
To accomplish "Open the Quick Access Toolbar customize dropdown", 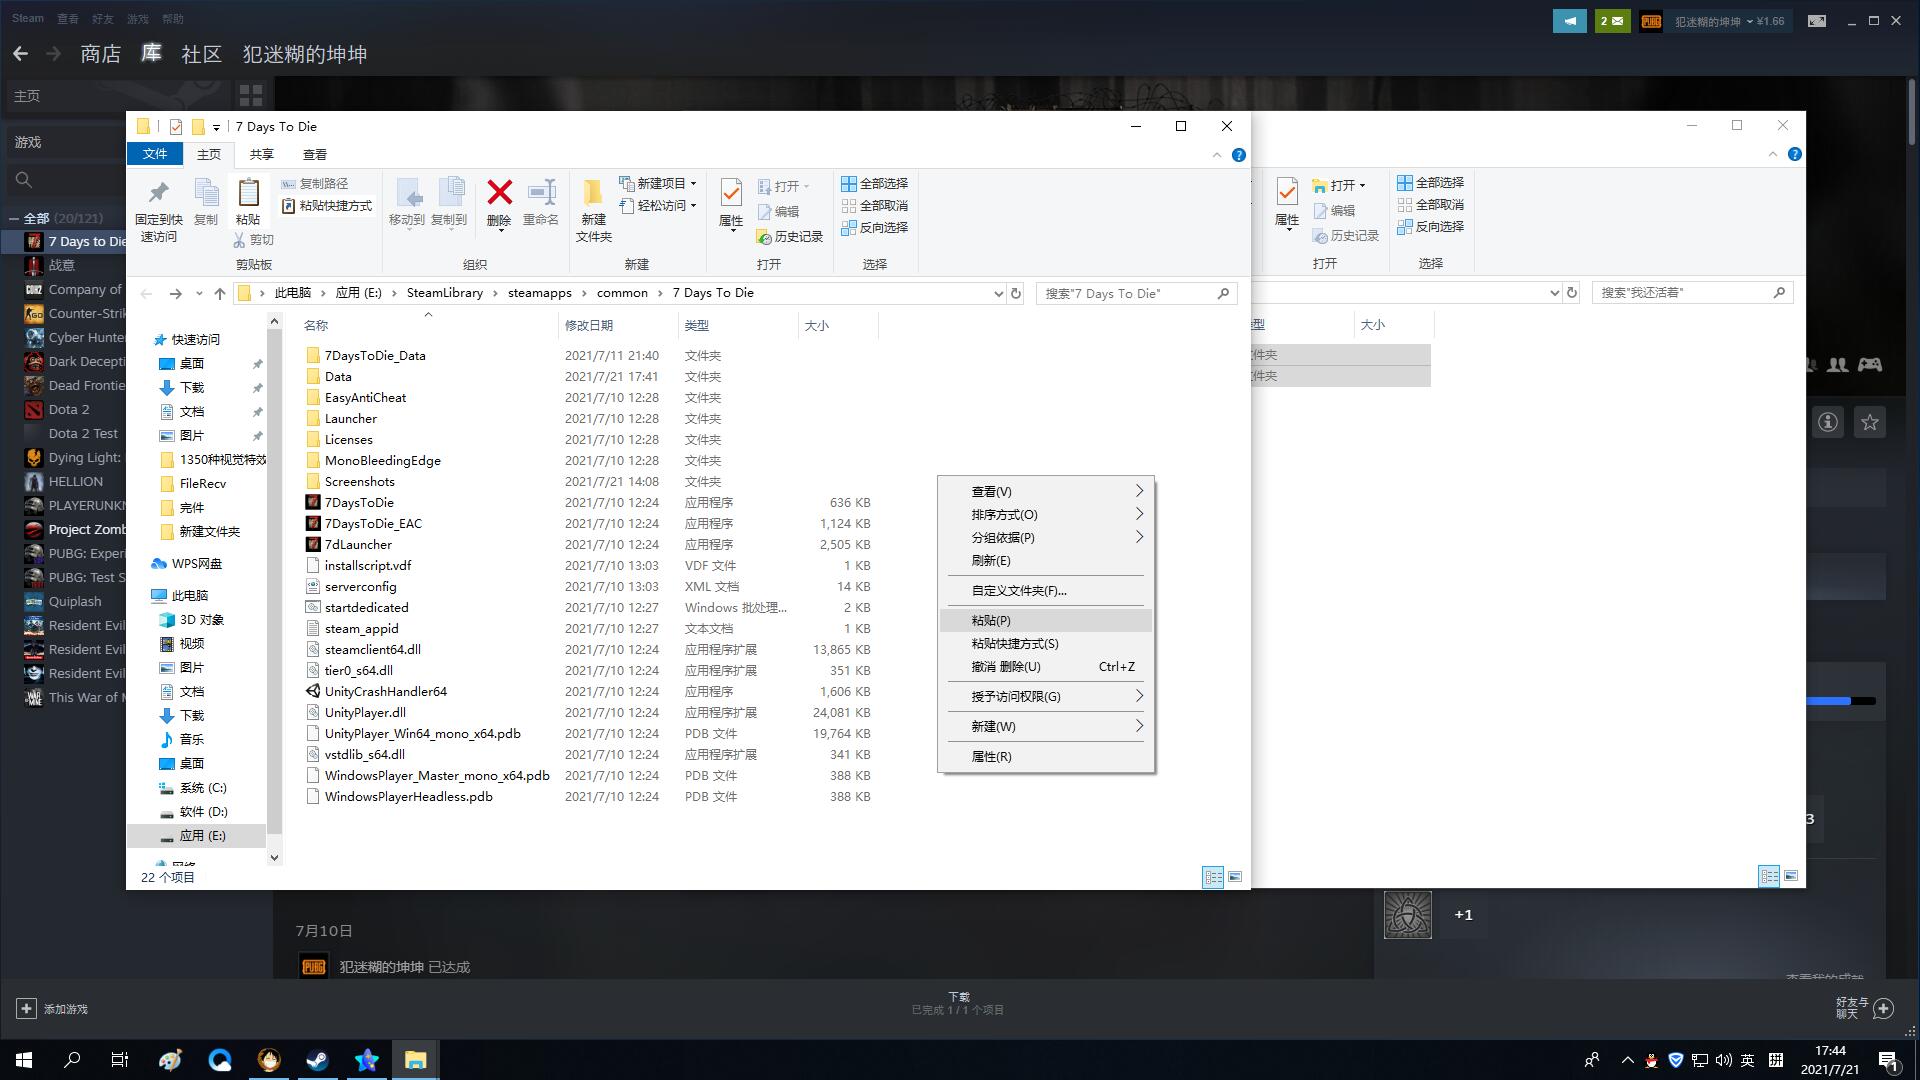I will pyautogui.click(x=216, y=127).
